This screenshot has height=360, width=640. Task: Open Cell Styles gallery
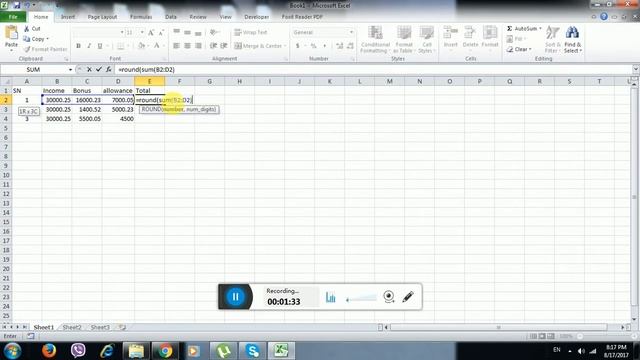point(427,40)
